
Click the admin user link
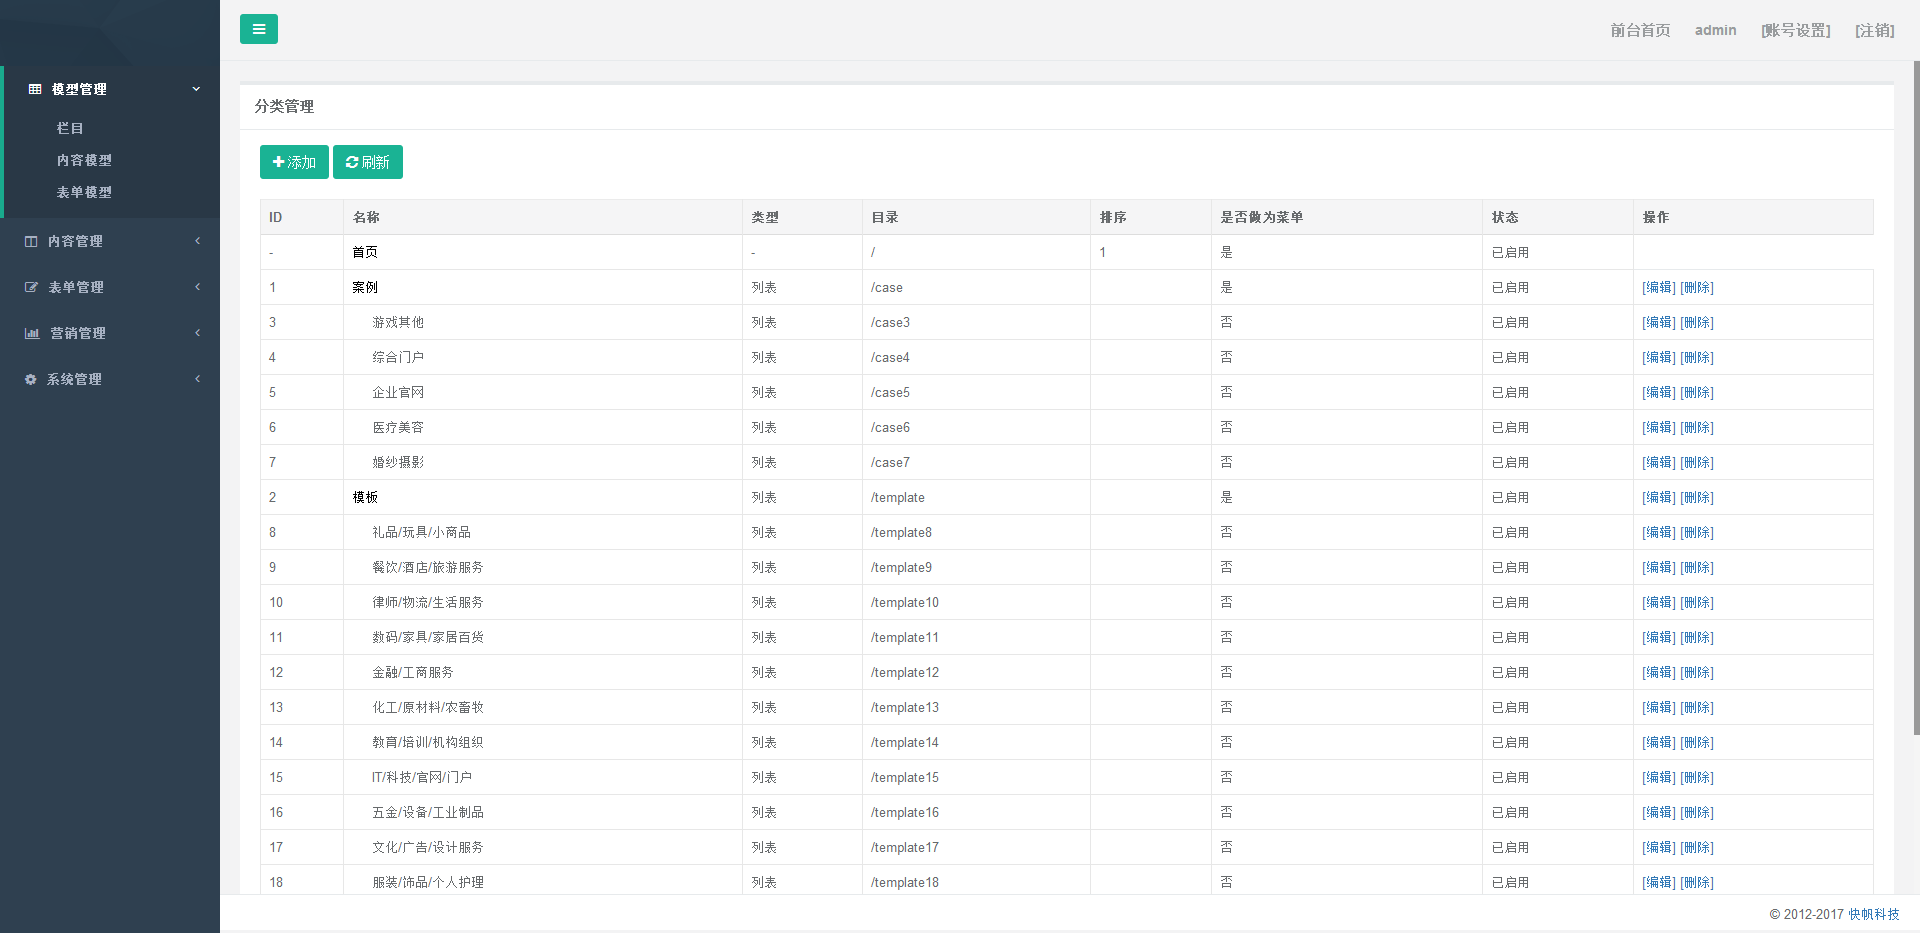point(1715,30)
